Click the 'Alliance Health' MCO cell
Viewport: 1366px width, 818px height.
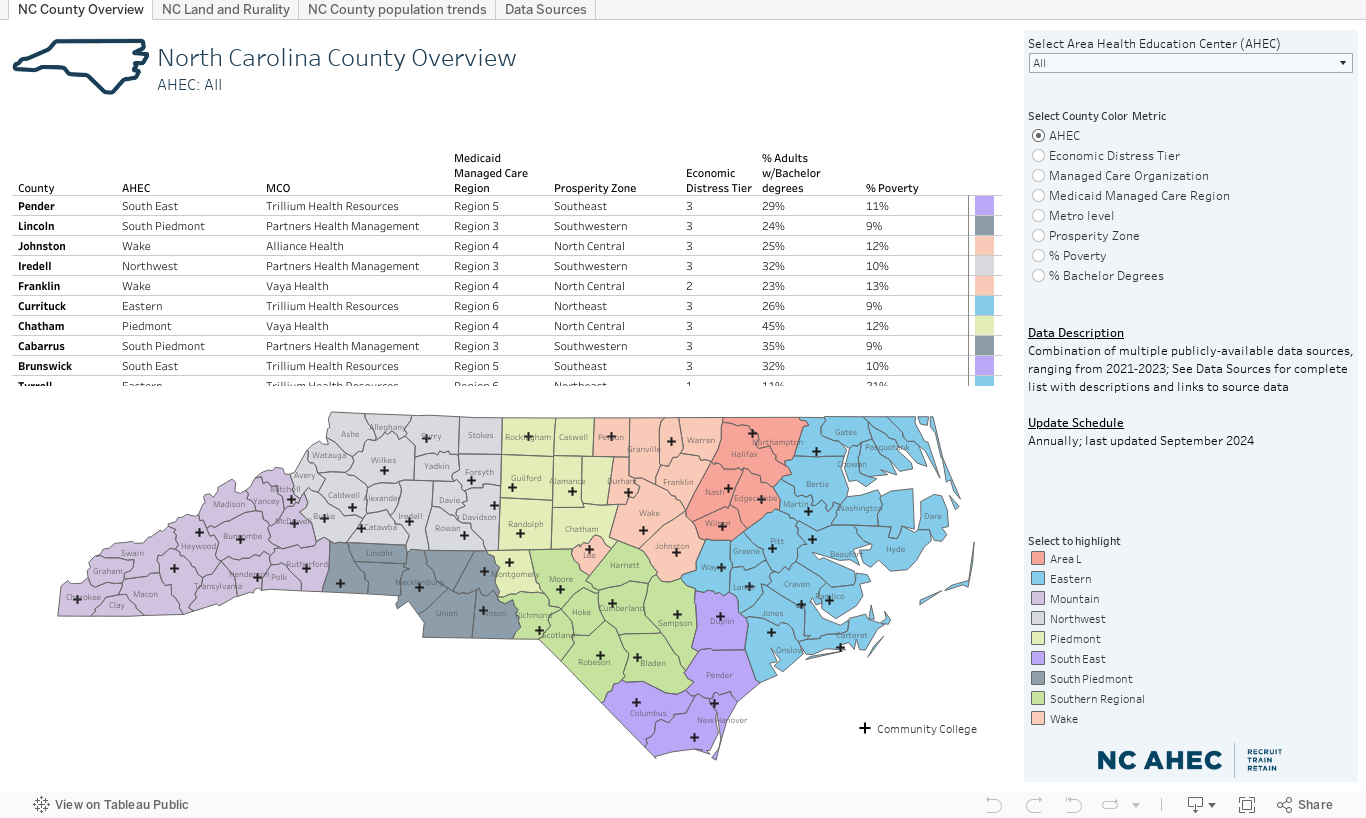point(305,246)
